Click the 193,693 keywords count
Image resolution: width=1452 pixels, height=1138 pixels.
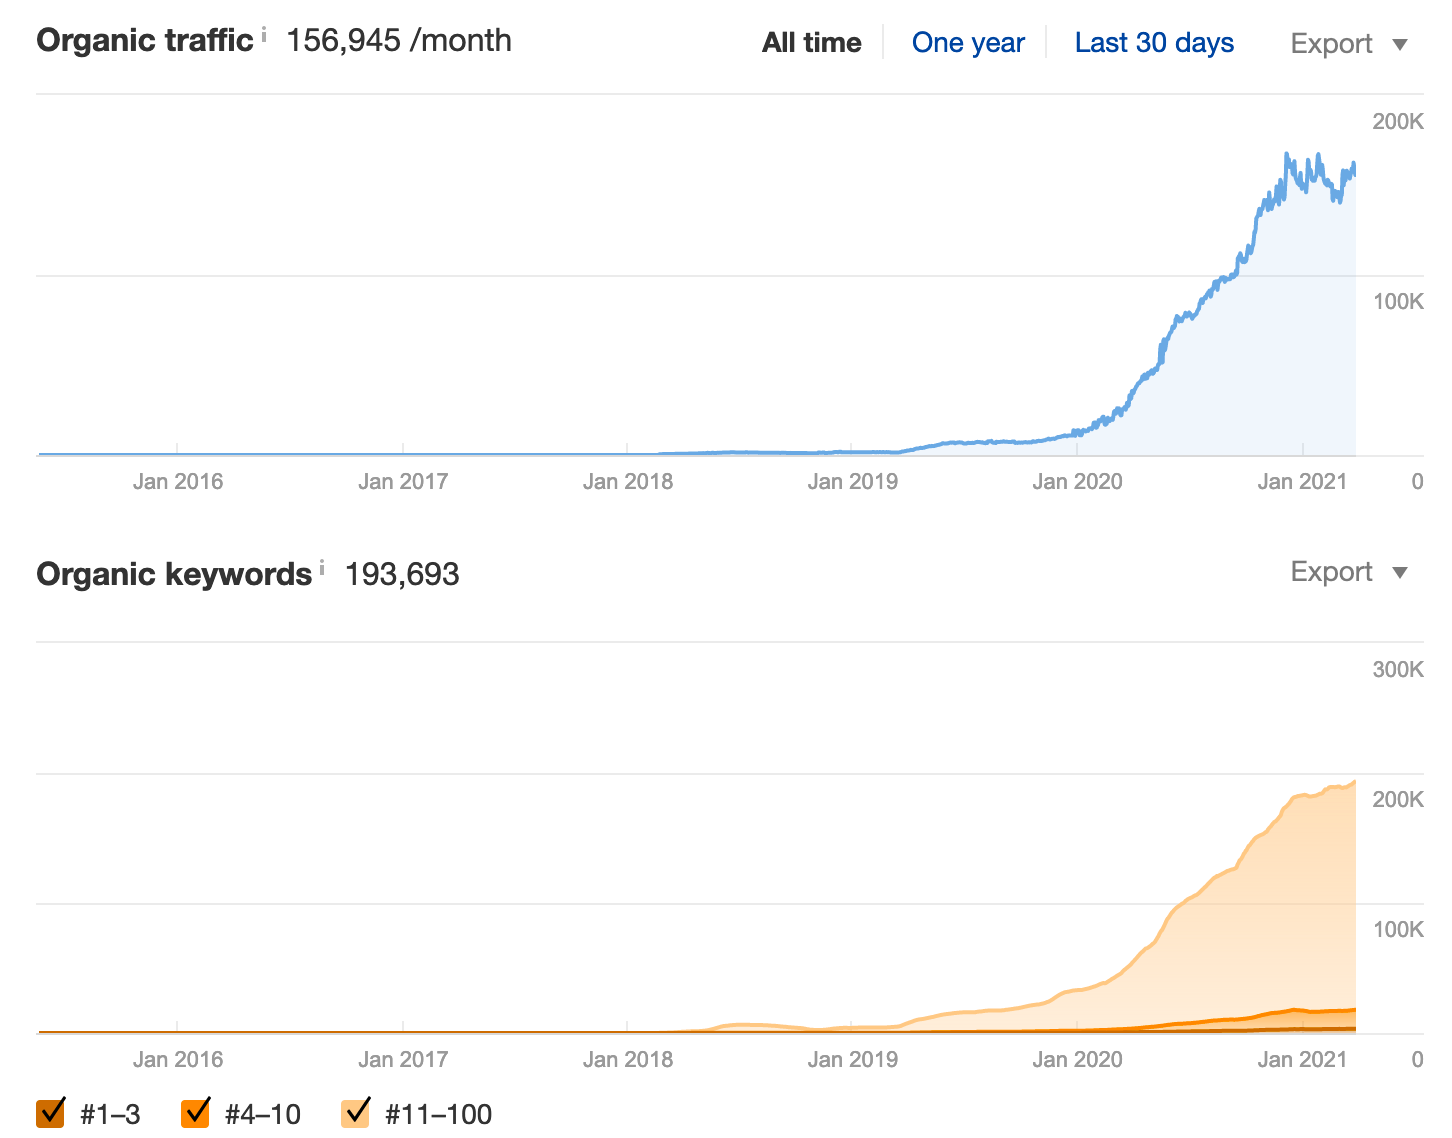tap(402, 575)
